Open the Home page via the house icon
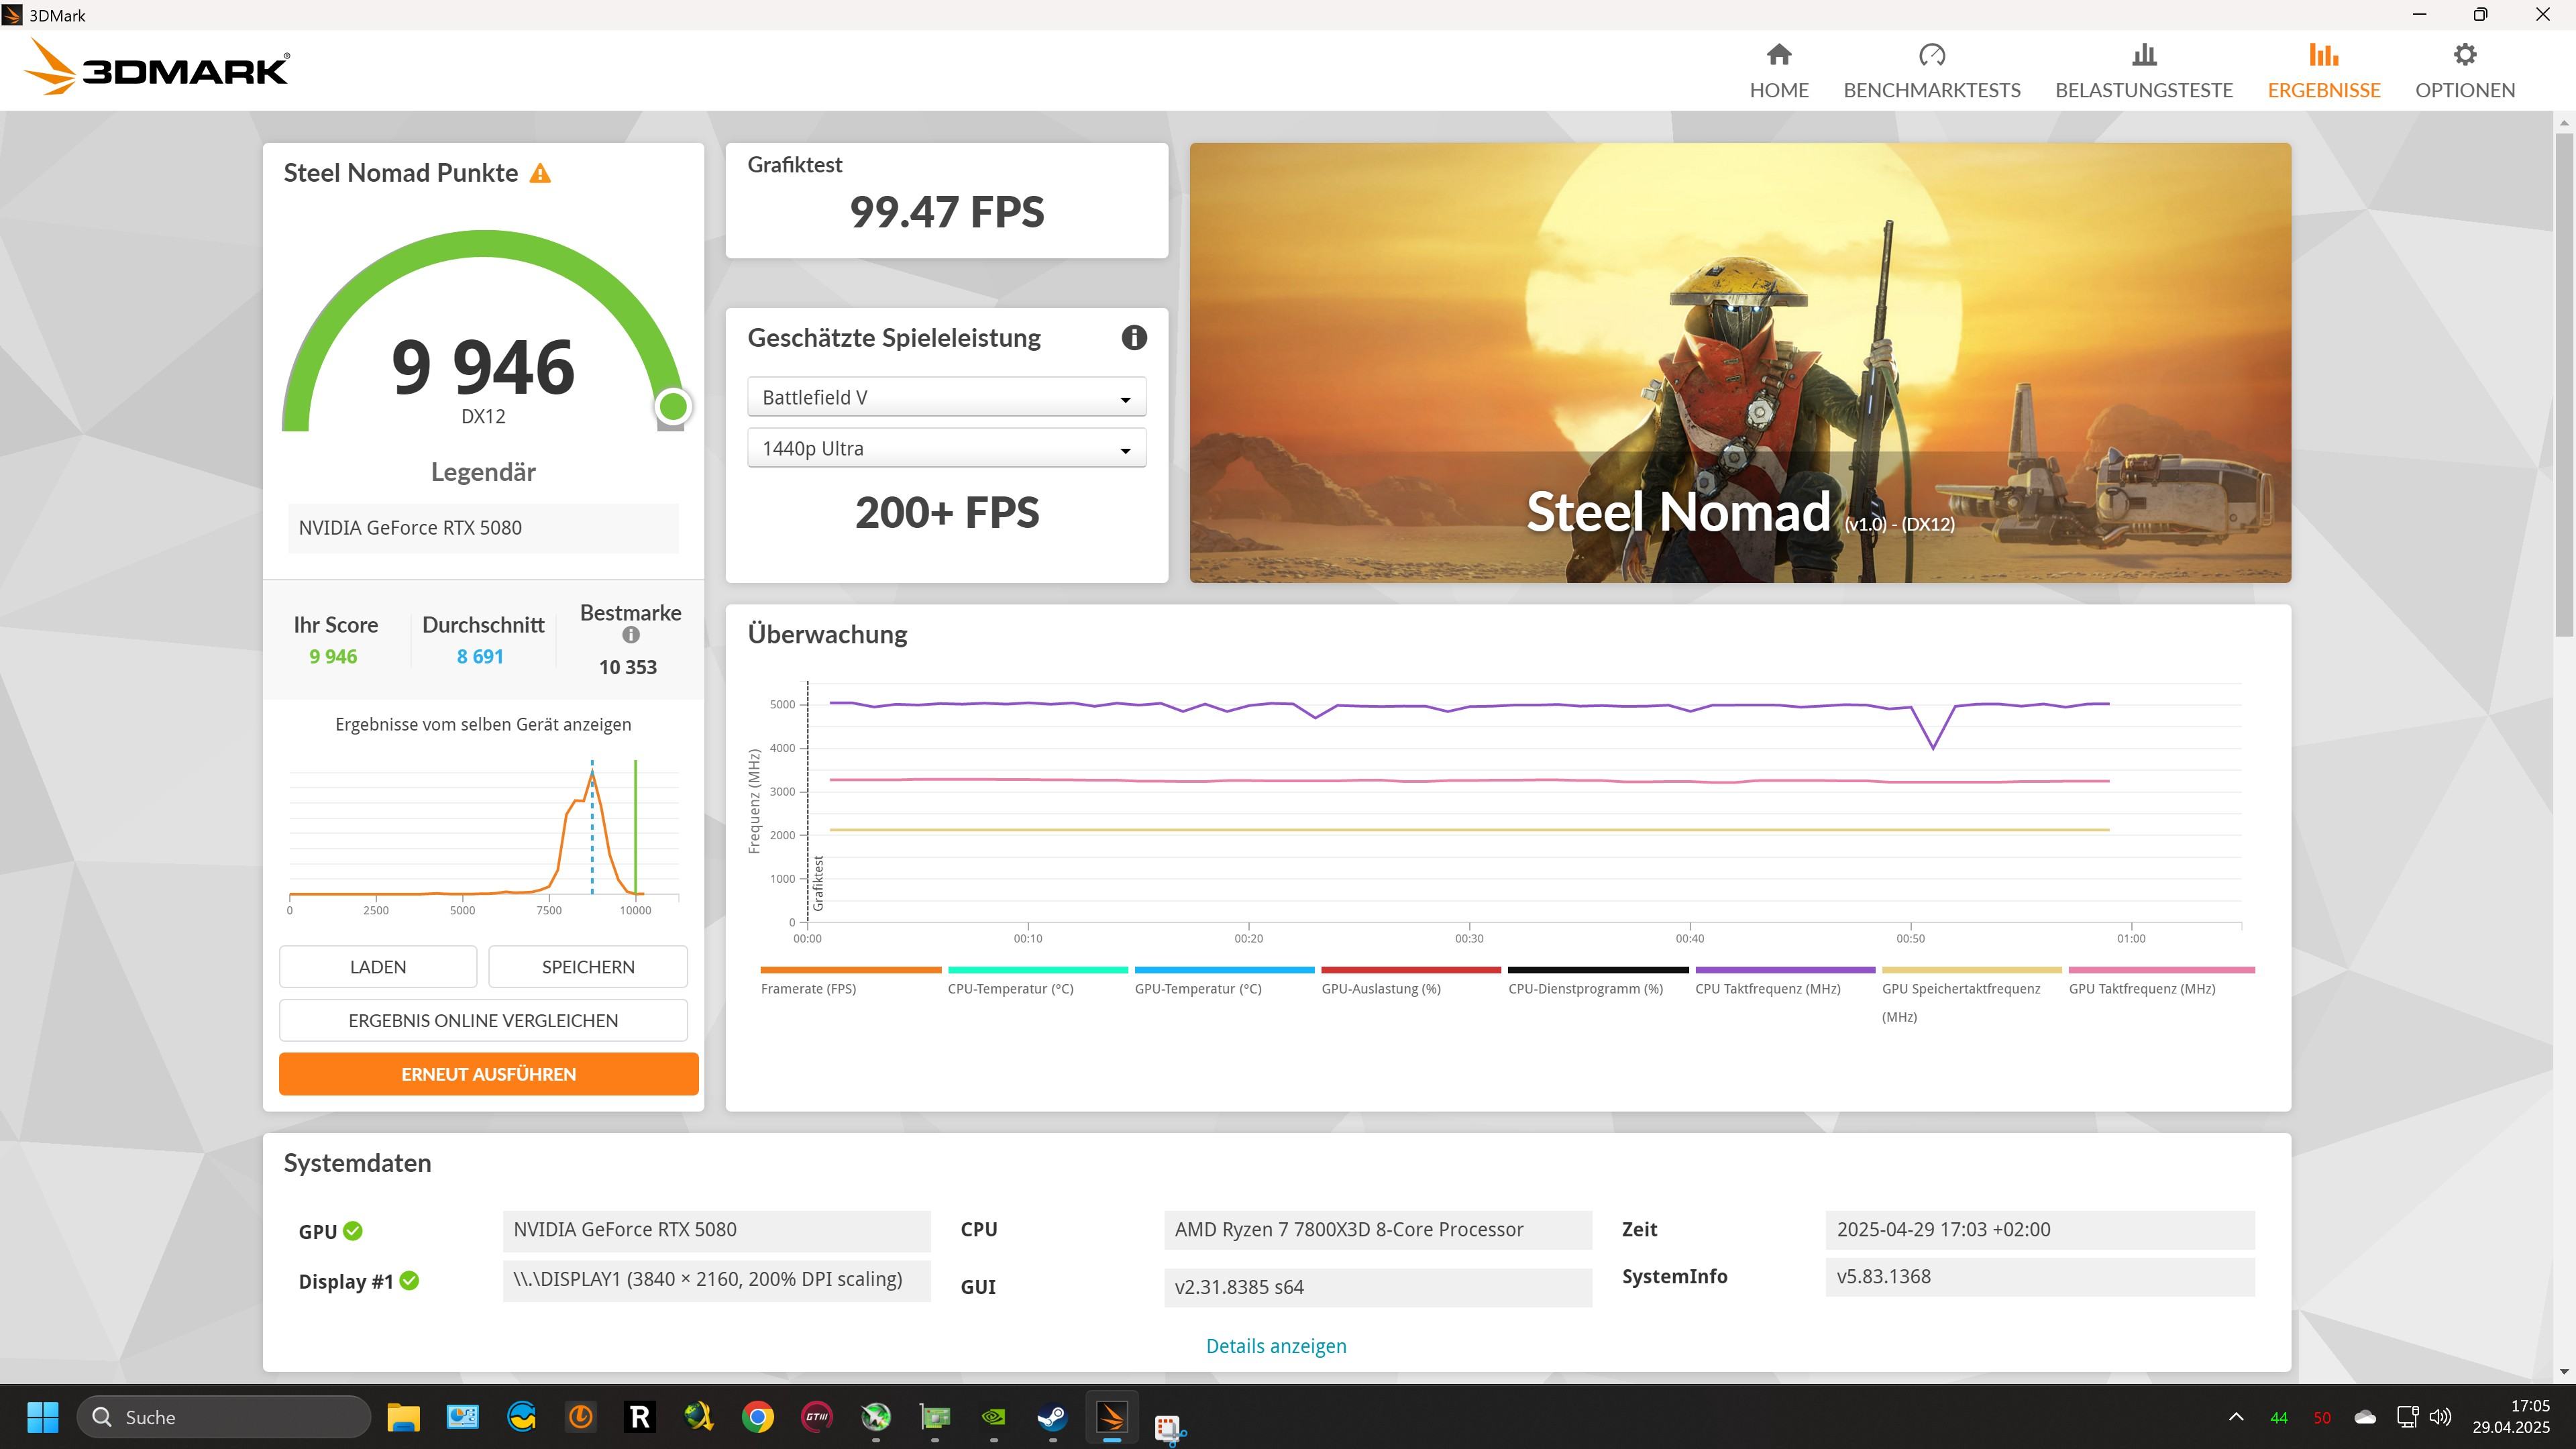Viewport: 2576px width, 1449px height. [1778, 55]
